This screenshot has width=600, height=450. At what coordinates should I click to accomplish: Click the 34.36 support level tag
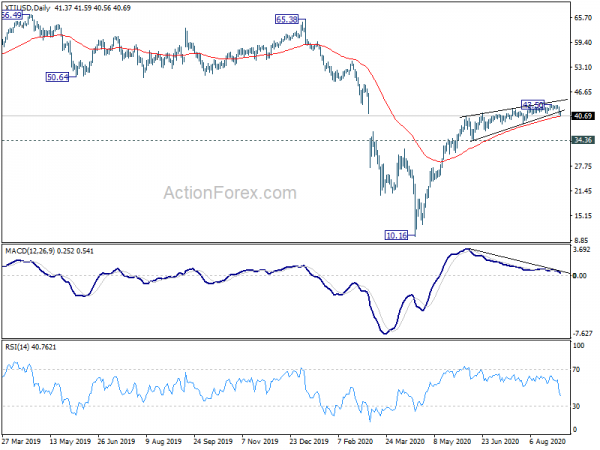coord(583,140)
